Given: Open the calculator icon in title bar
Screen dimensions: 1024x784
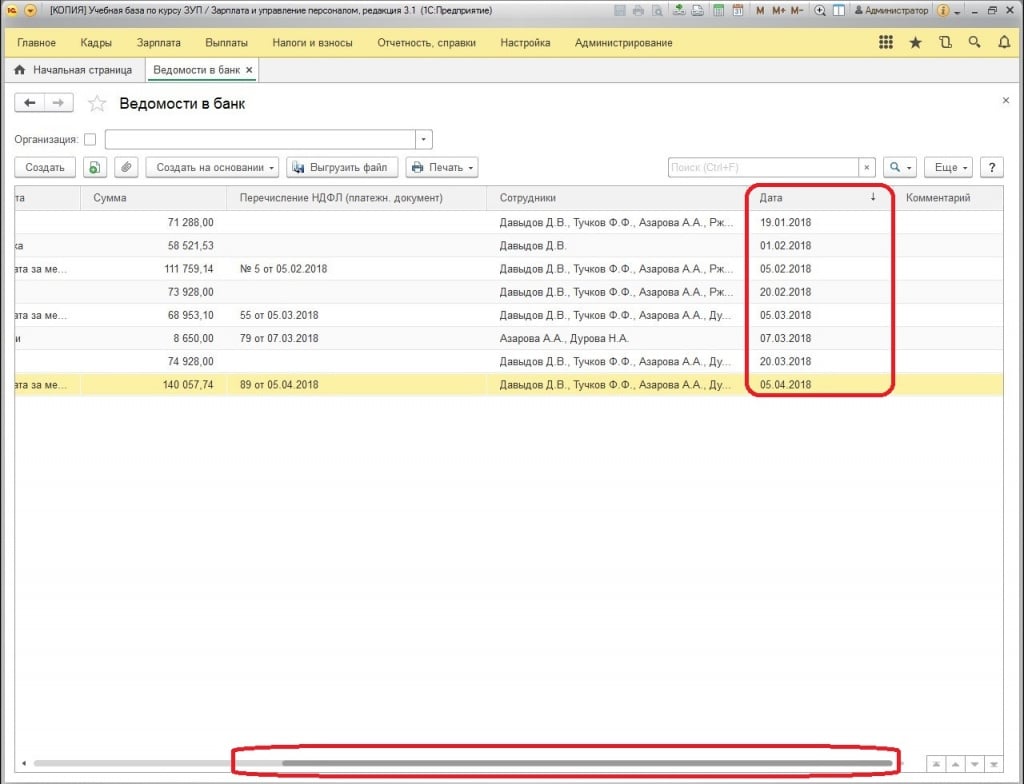Looking at the screenshot, I should point(718,10).
